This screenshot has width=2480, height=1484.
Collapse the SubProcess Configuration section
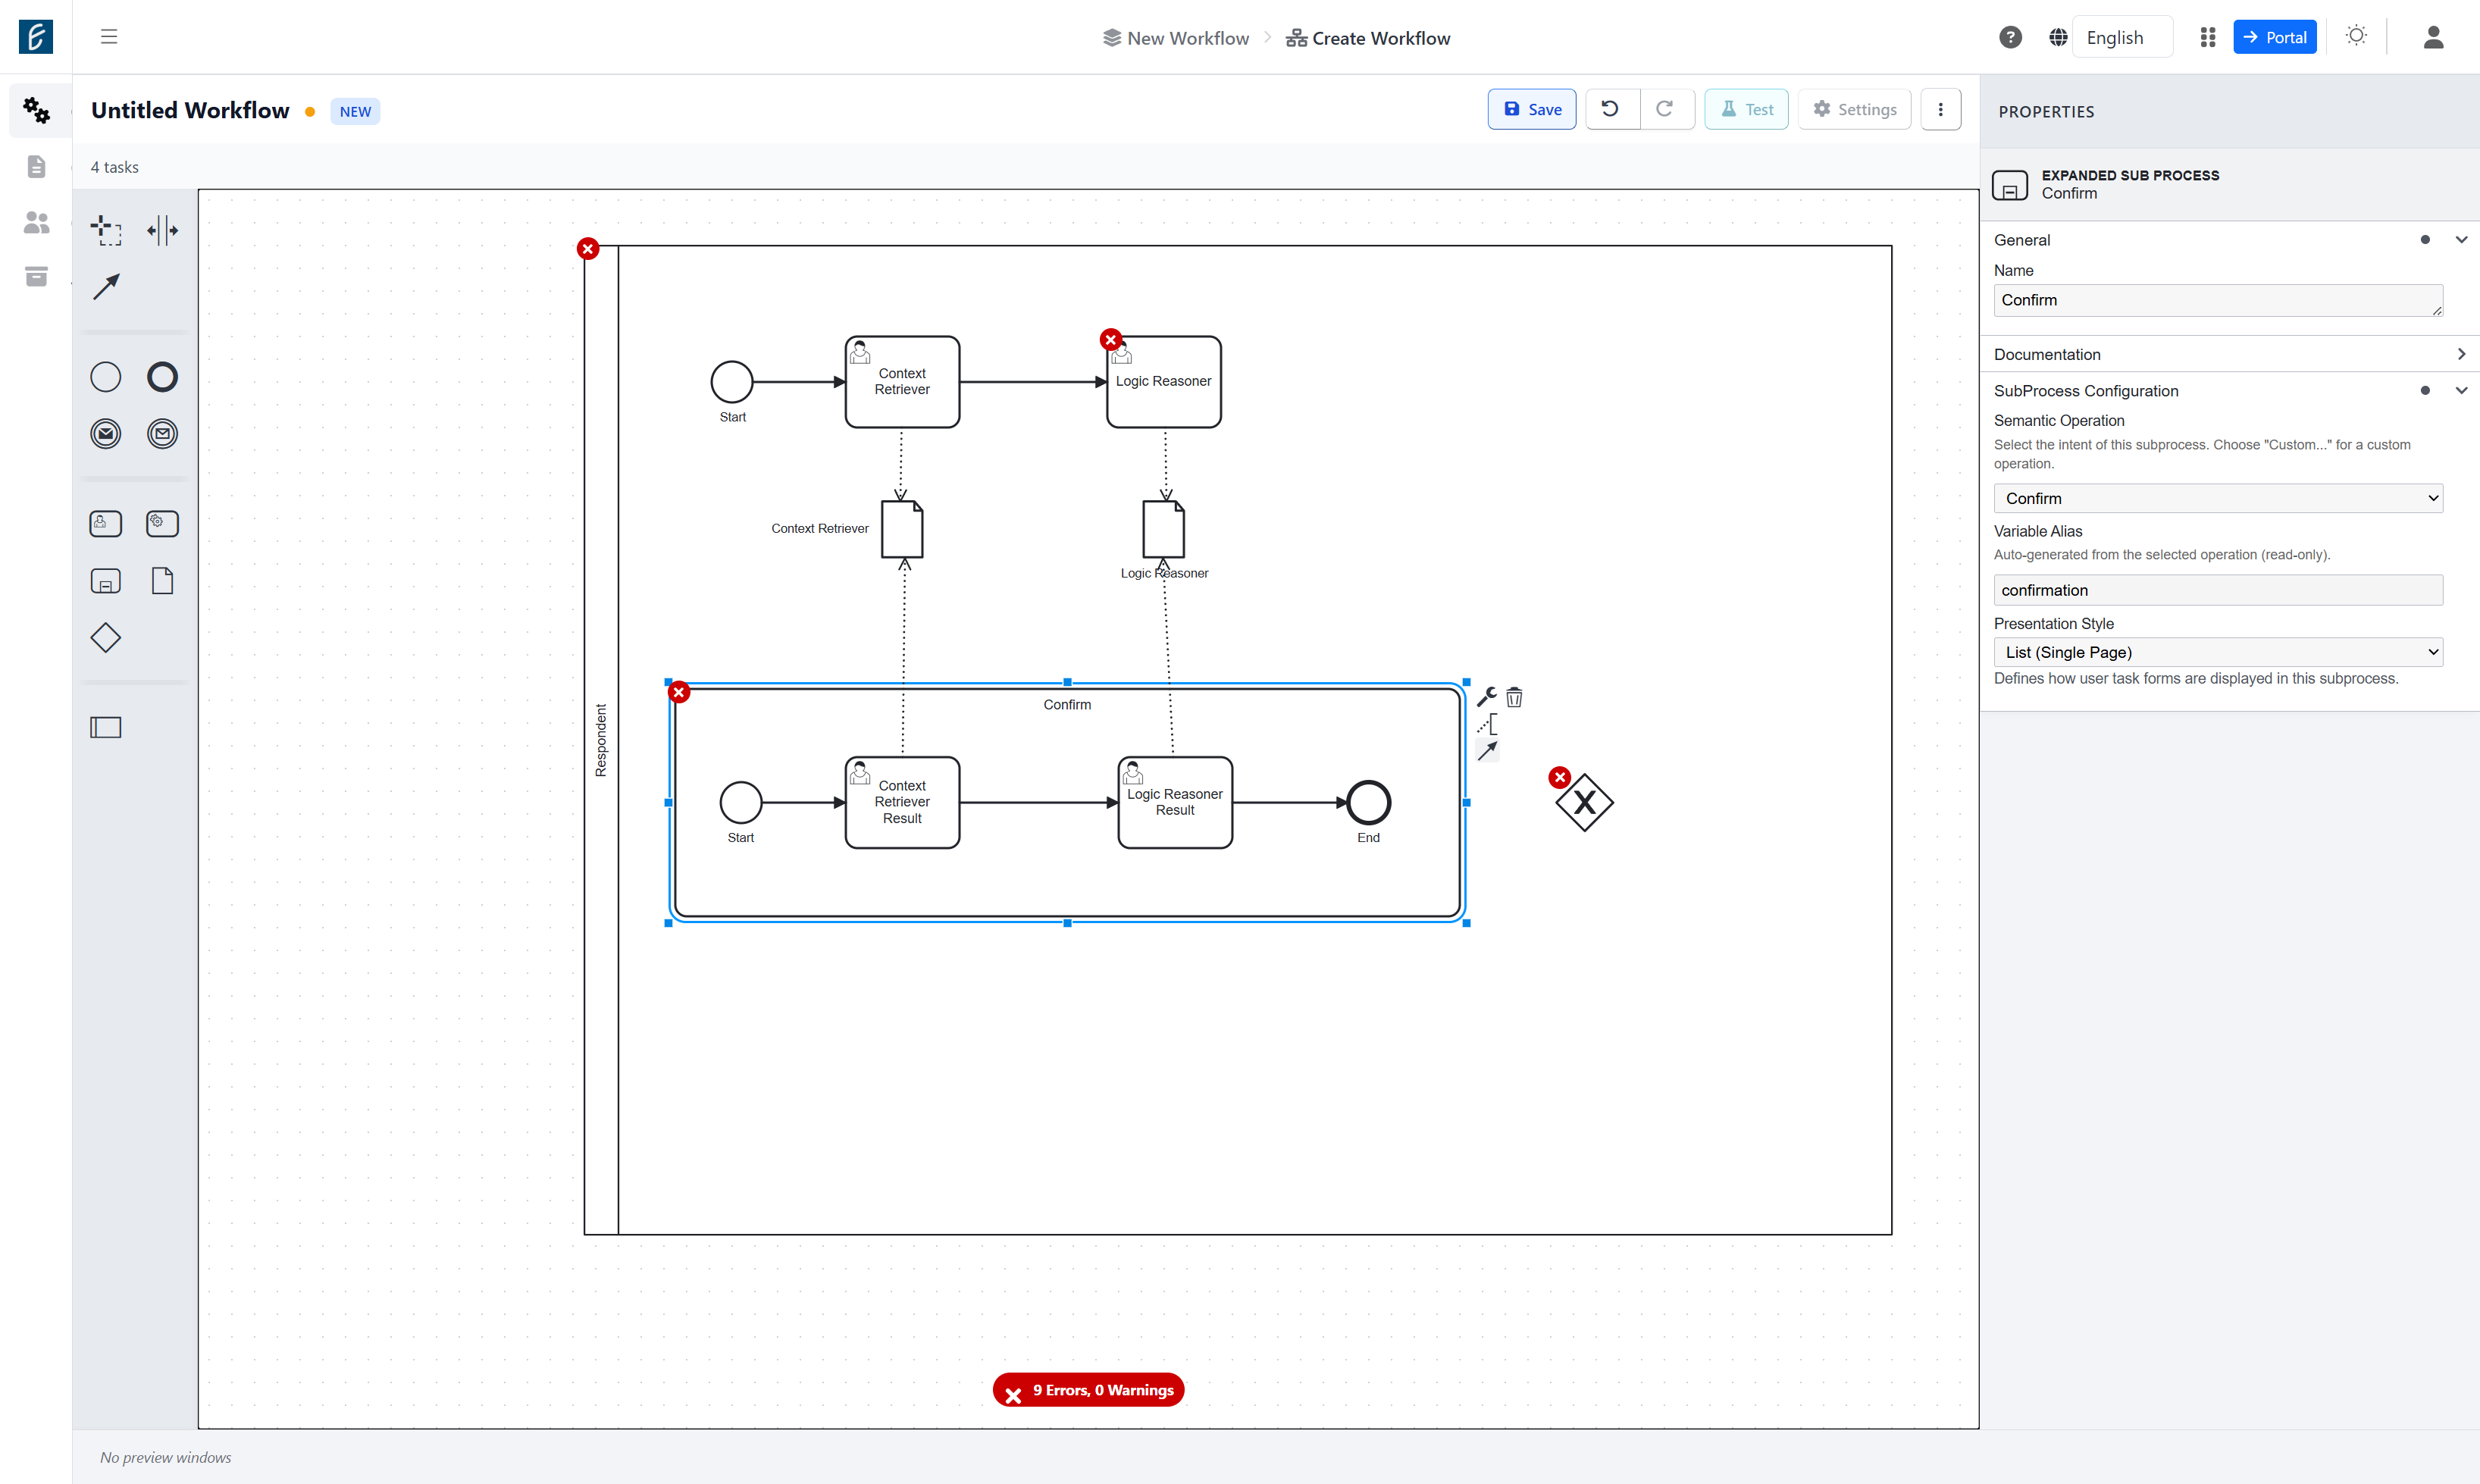tap(2461, 391)
